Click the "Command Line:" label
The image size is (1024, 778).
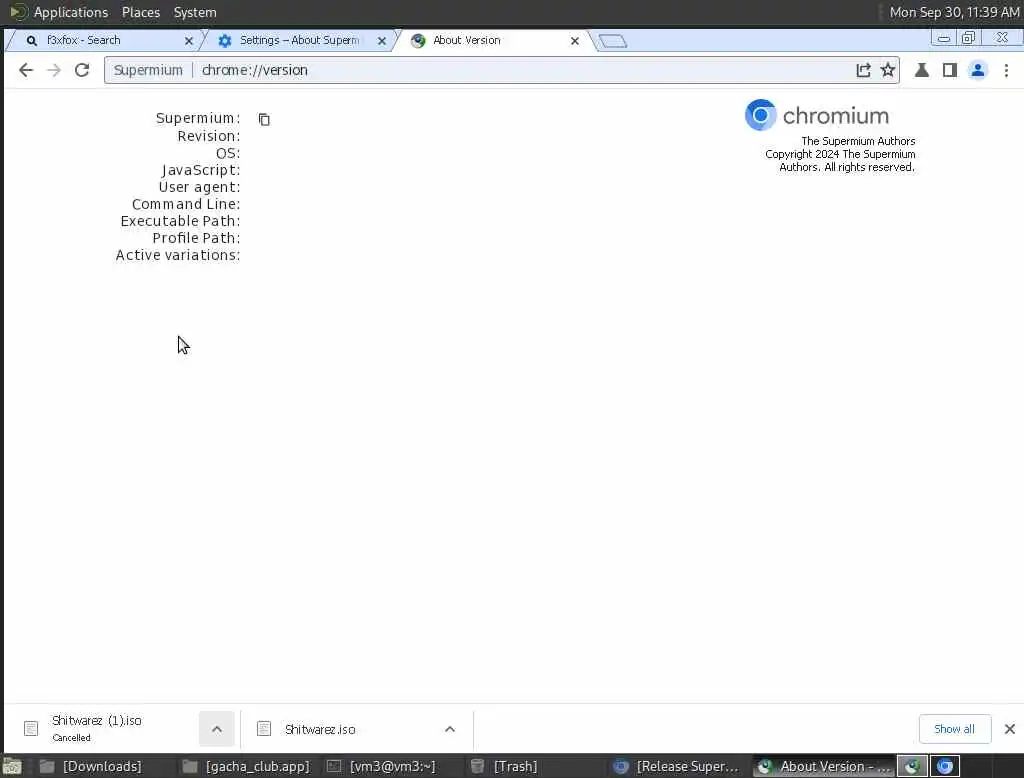point(186,204)
